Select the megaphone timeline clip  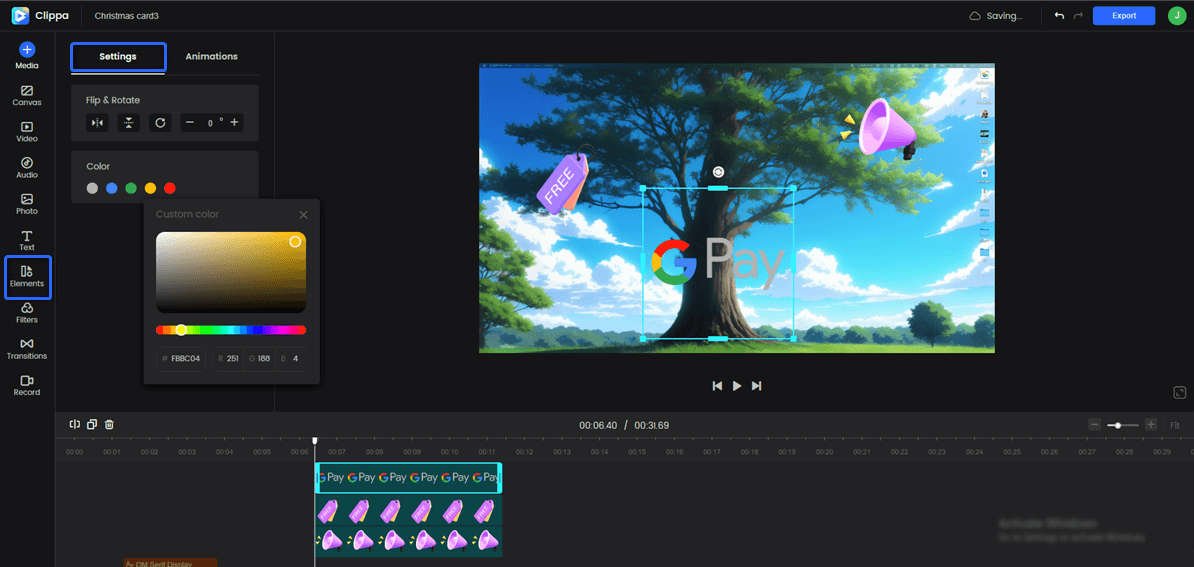408,541
